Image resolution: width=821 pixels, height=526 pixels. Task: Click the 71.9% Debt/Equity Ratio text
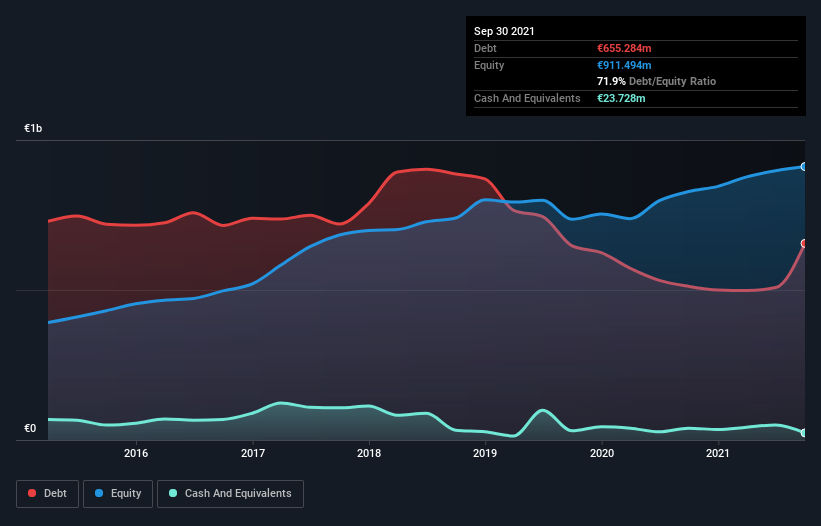coord(656,81)
